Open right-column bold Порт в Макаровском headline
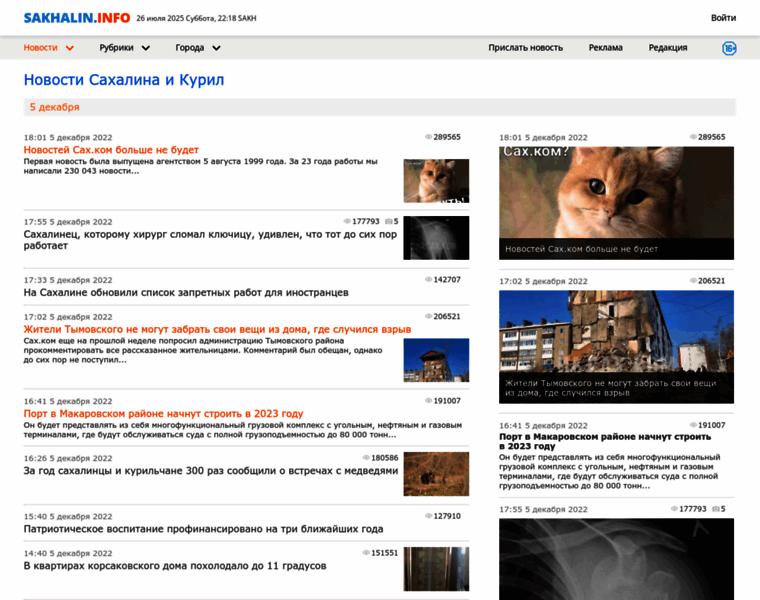The width and height of the screenshot is (760, 600). (605, 441)
